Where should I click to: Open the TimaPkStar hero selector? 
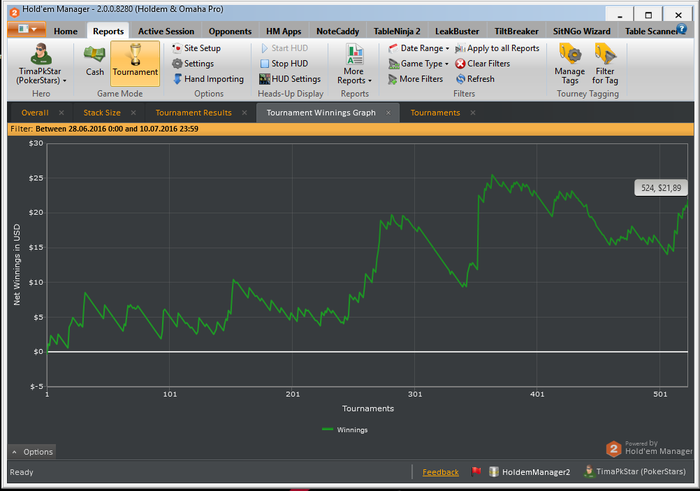(41, 63)
